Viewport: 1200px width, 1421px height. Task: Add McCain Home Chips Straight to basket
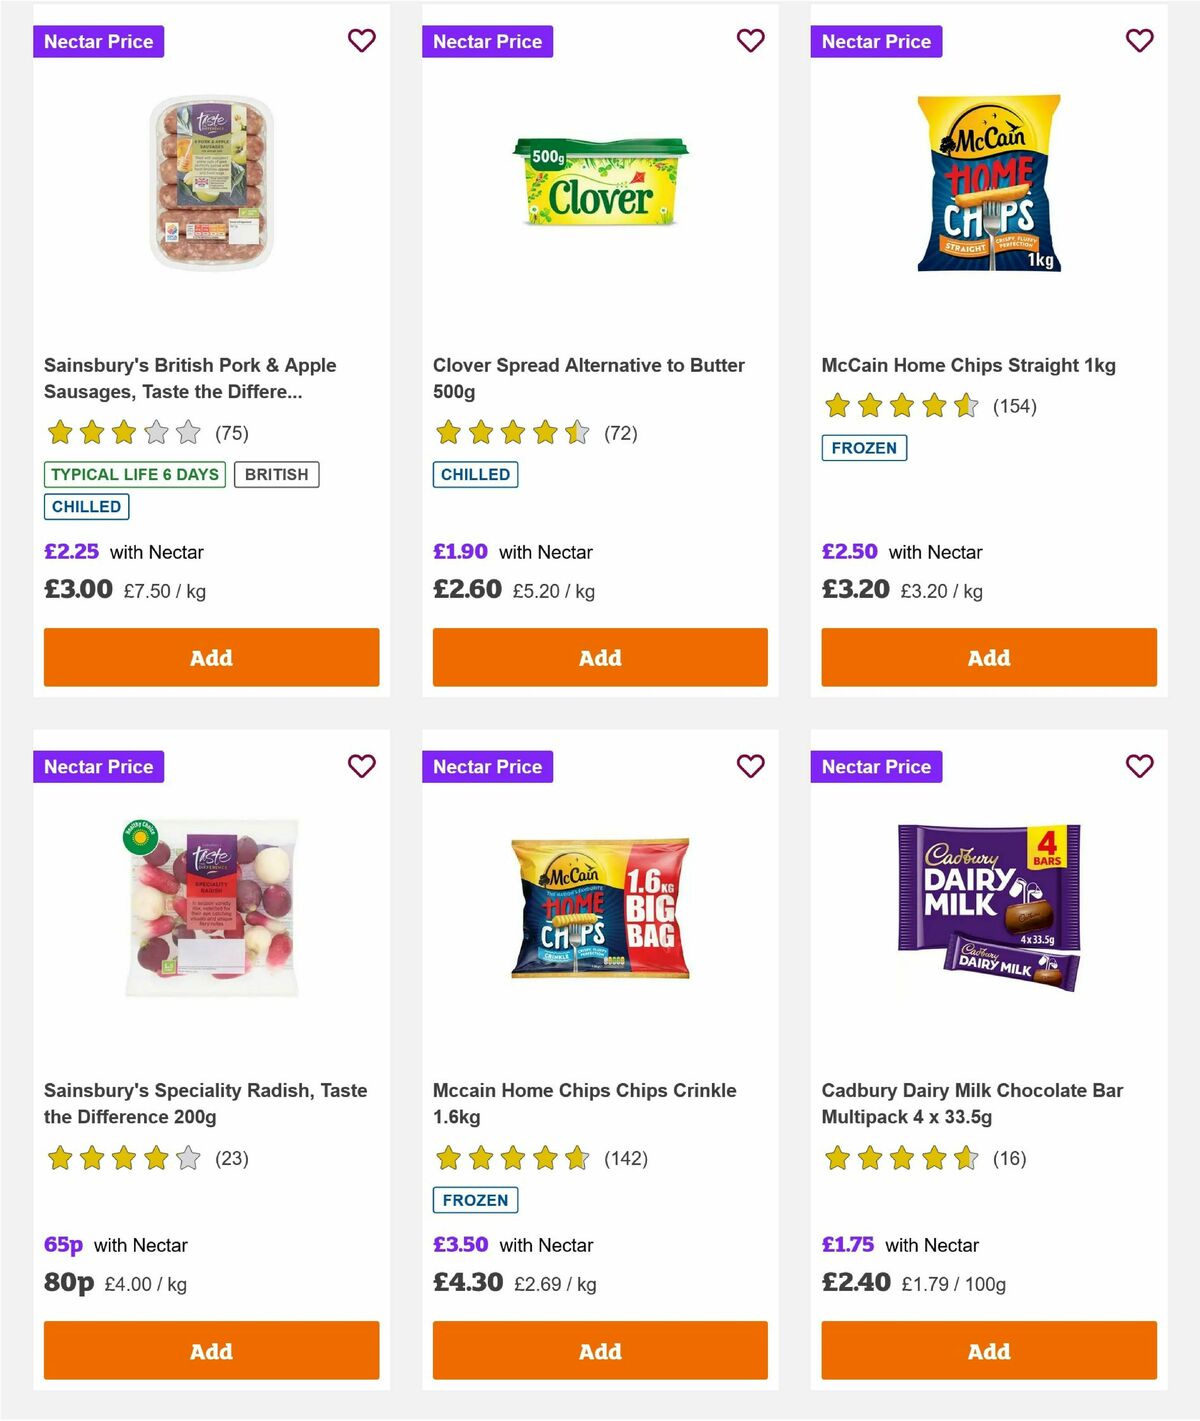pos(988,657)
